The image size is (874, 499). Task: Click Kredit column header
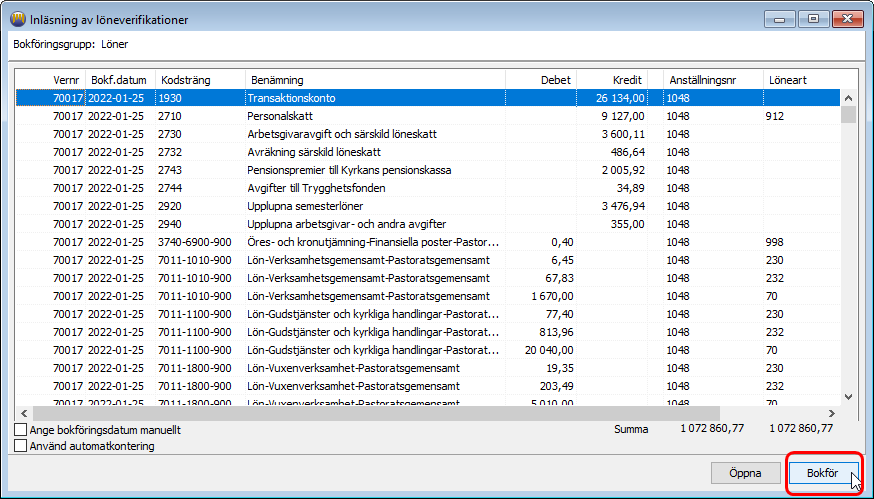(x=612, y=80)
